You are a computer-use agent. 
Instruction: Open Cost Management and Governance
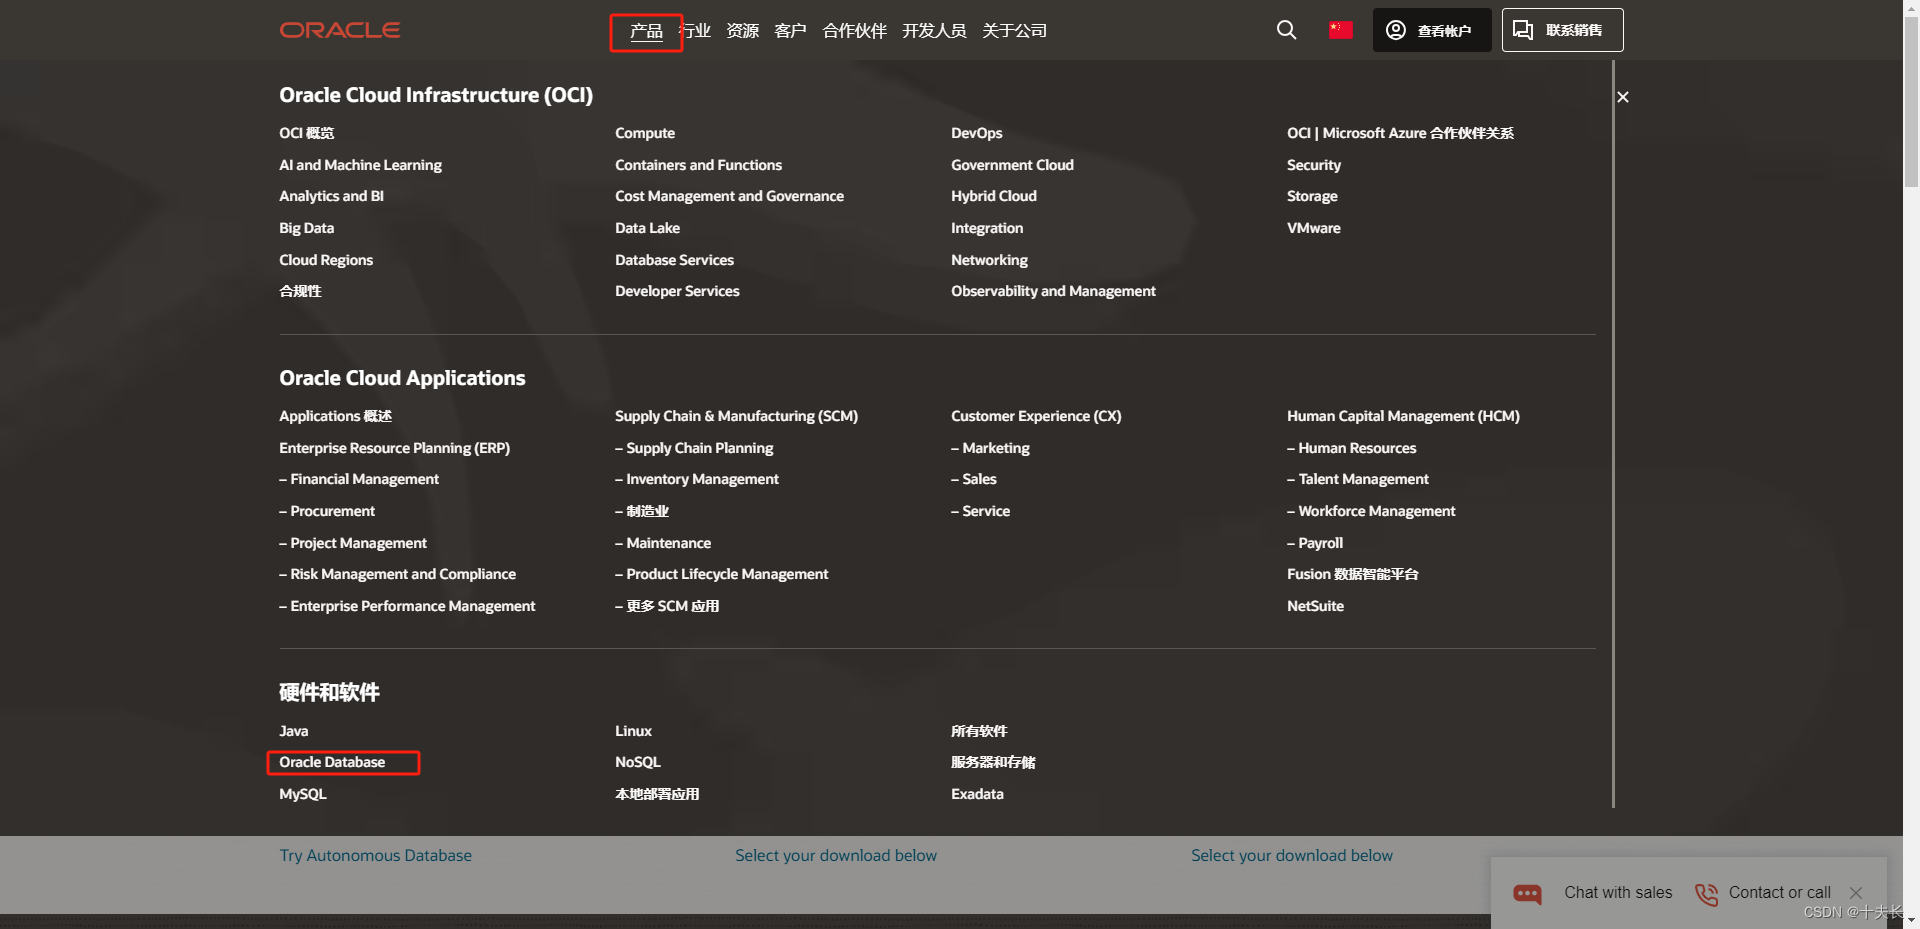click(729, 196)
